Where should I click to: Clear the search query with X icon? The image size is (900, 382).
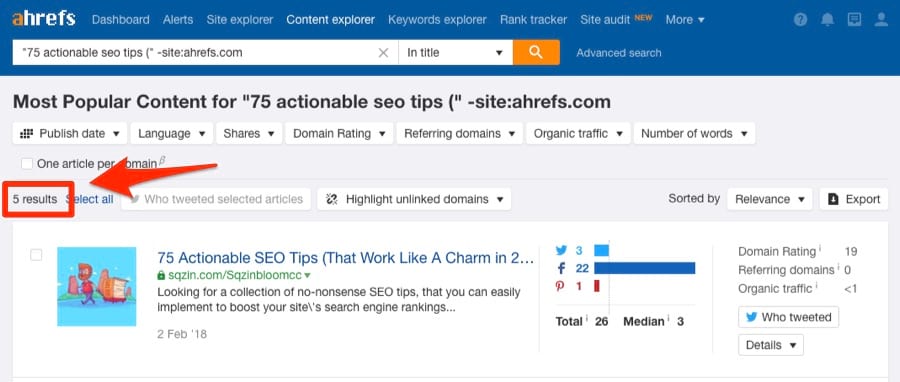pyautogui.click(x=383, y=53)
